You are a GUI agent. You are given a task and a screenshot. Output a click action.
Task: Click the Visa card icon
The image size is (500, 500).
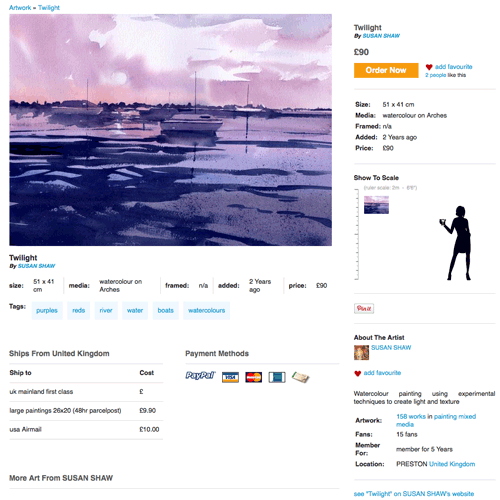click(x=230, y=377)
